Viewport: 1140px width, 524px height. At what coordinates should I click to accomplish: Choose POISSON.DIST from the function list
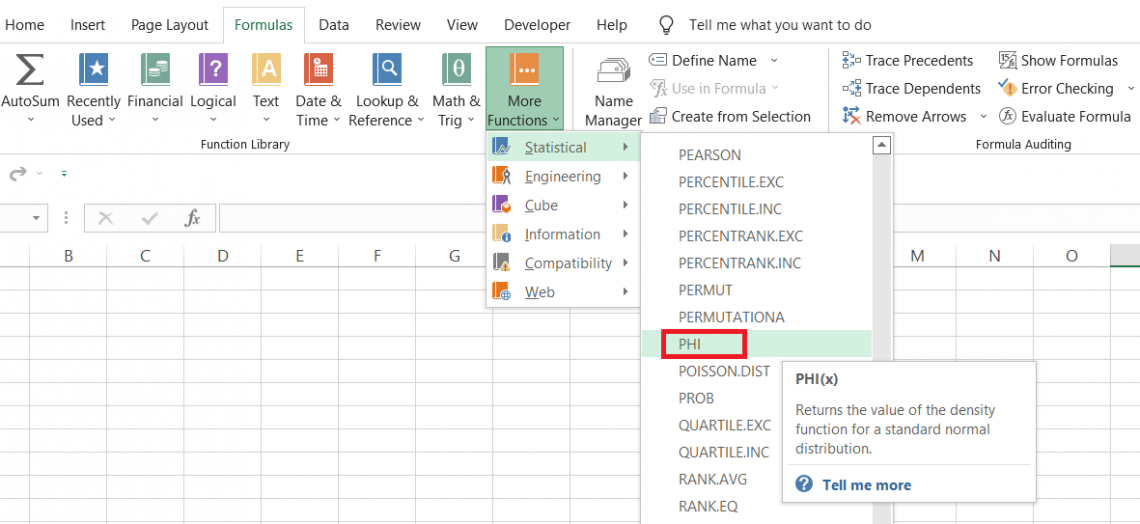pyautogui.click(x=724, y=371)
